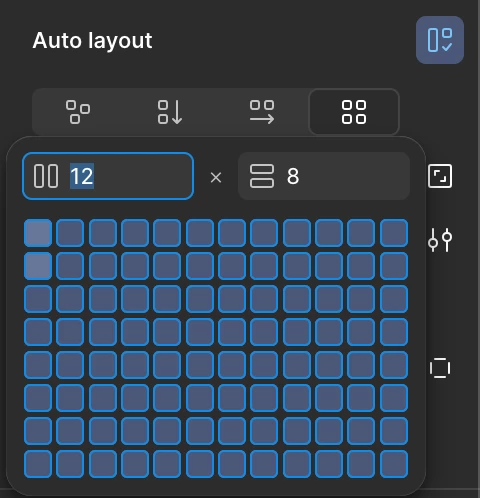
Task: Pick the bottom-left cell of the grid picker
Action: pyautogui.click(x=38, y=464)
